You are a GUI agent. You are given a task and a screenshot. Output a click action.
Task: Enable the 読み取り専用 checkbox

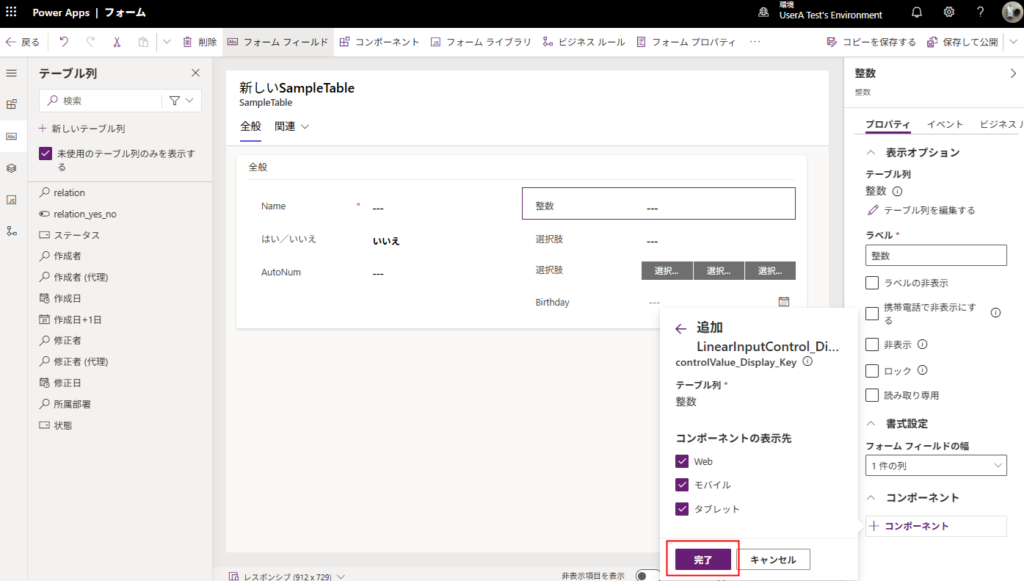(872, 395)
